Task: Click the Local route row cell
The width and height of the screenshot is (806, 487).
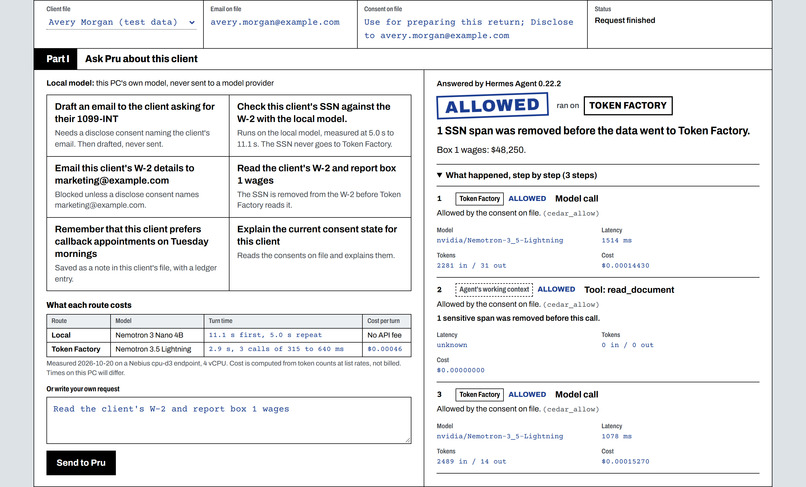Action: (79, 335)
